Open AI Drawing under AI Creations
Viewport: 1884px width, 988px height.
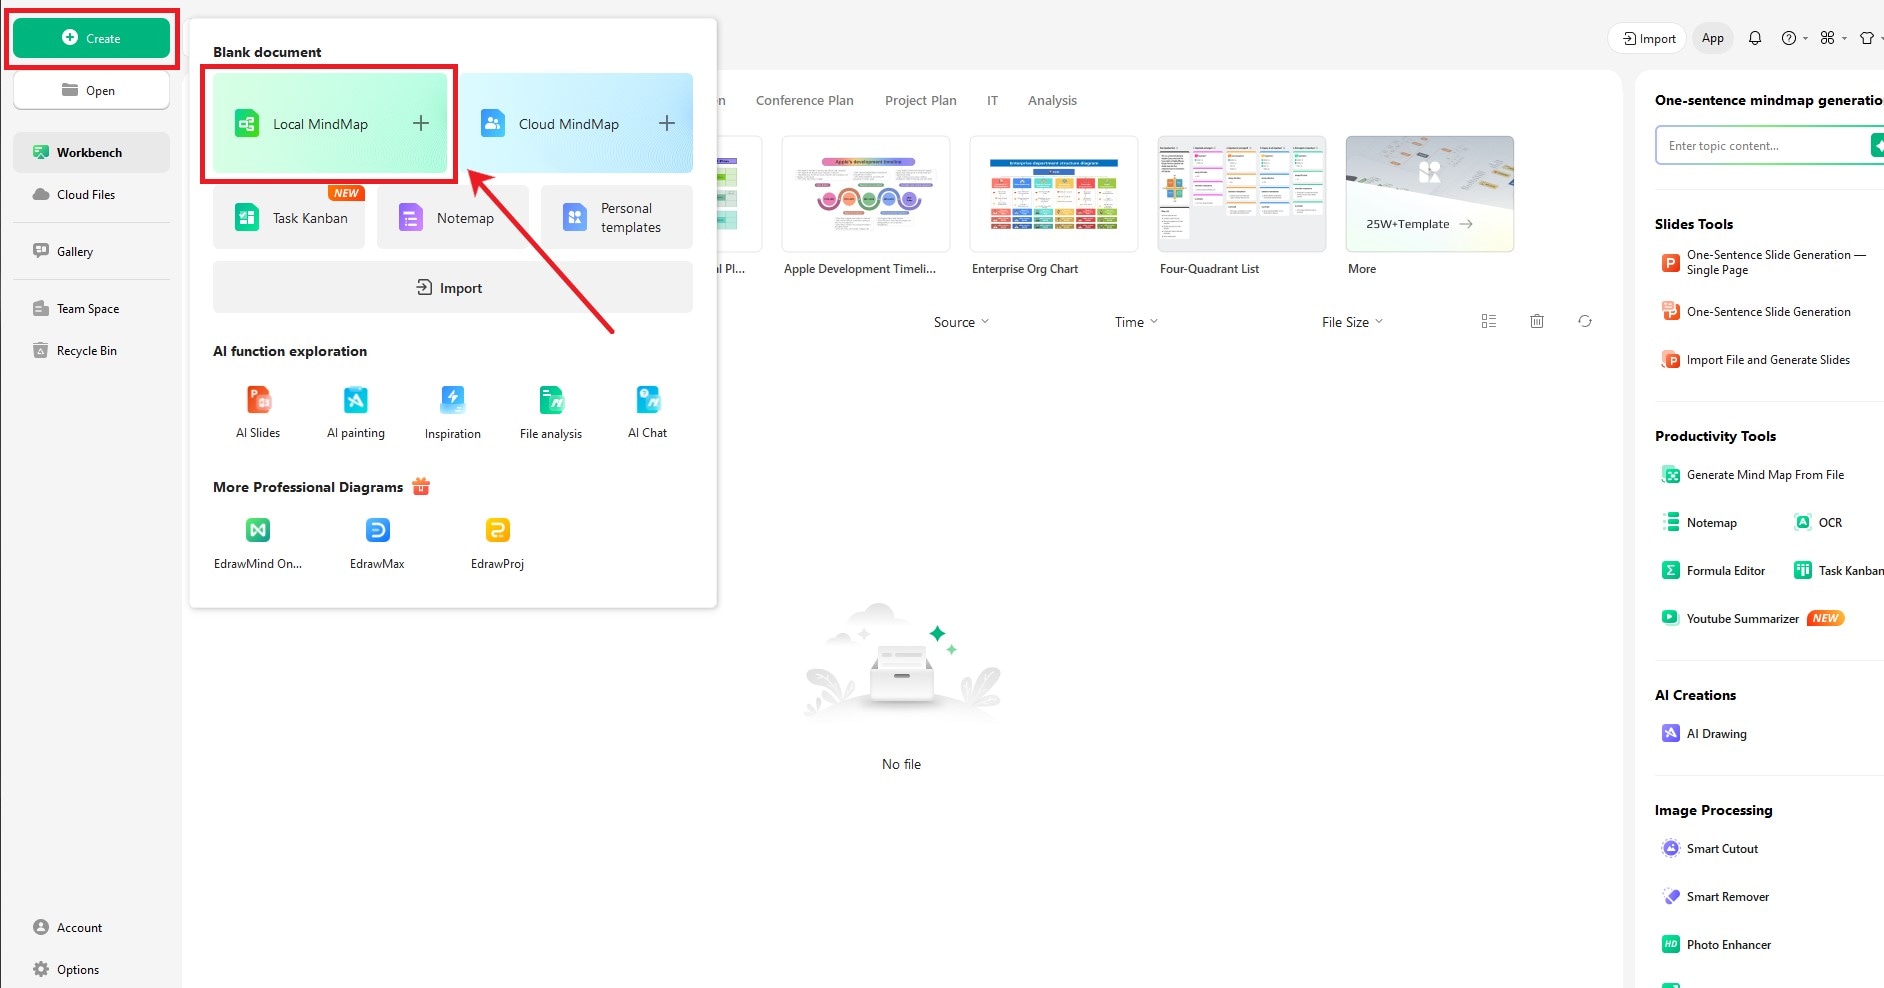point(1705,733)
